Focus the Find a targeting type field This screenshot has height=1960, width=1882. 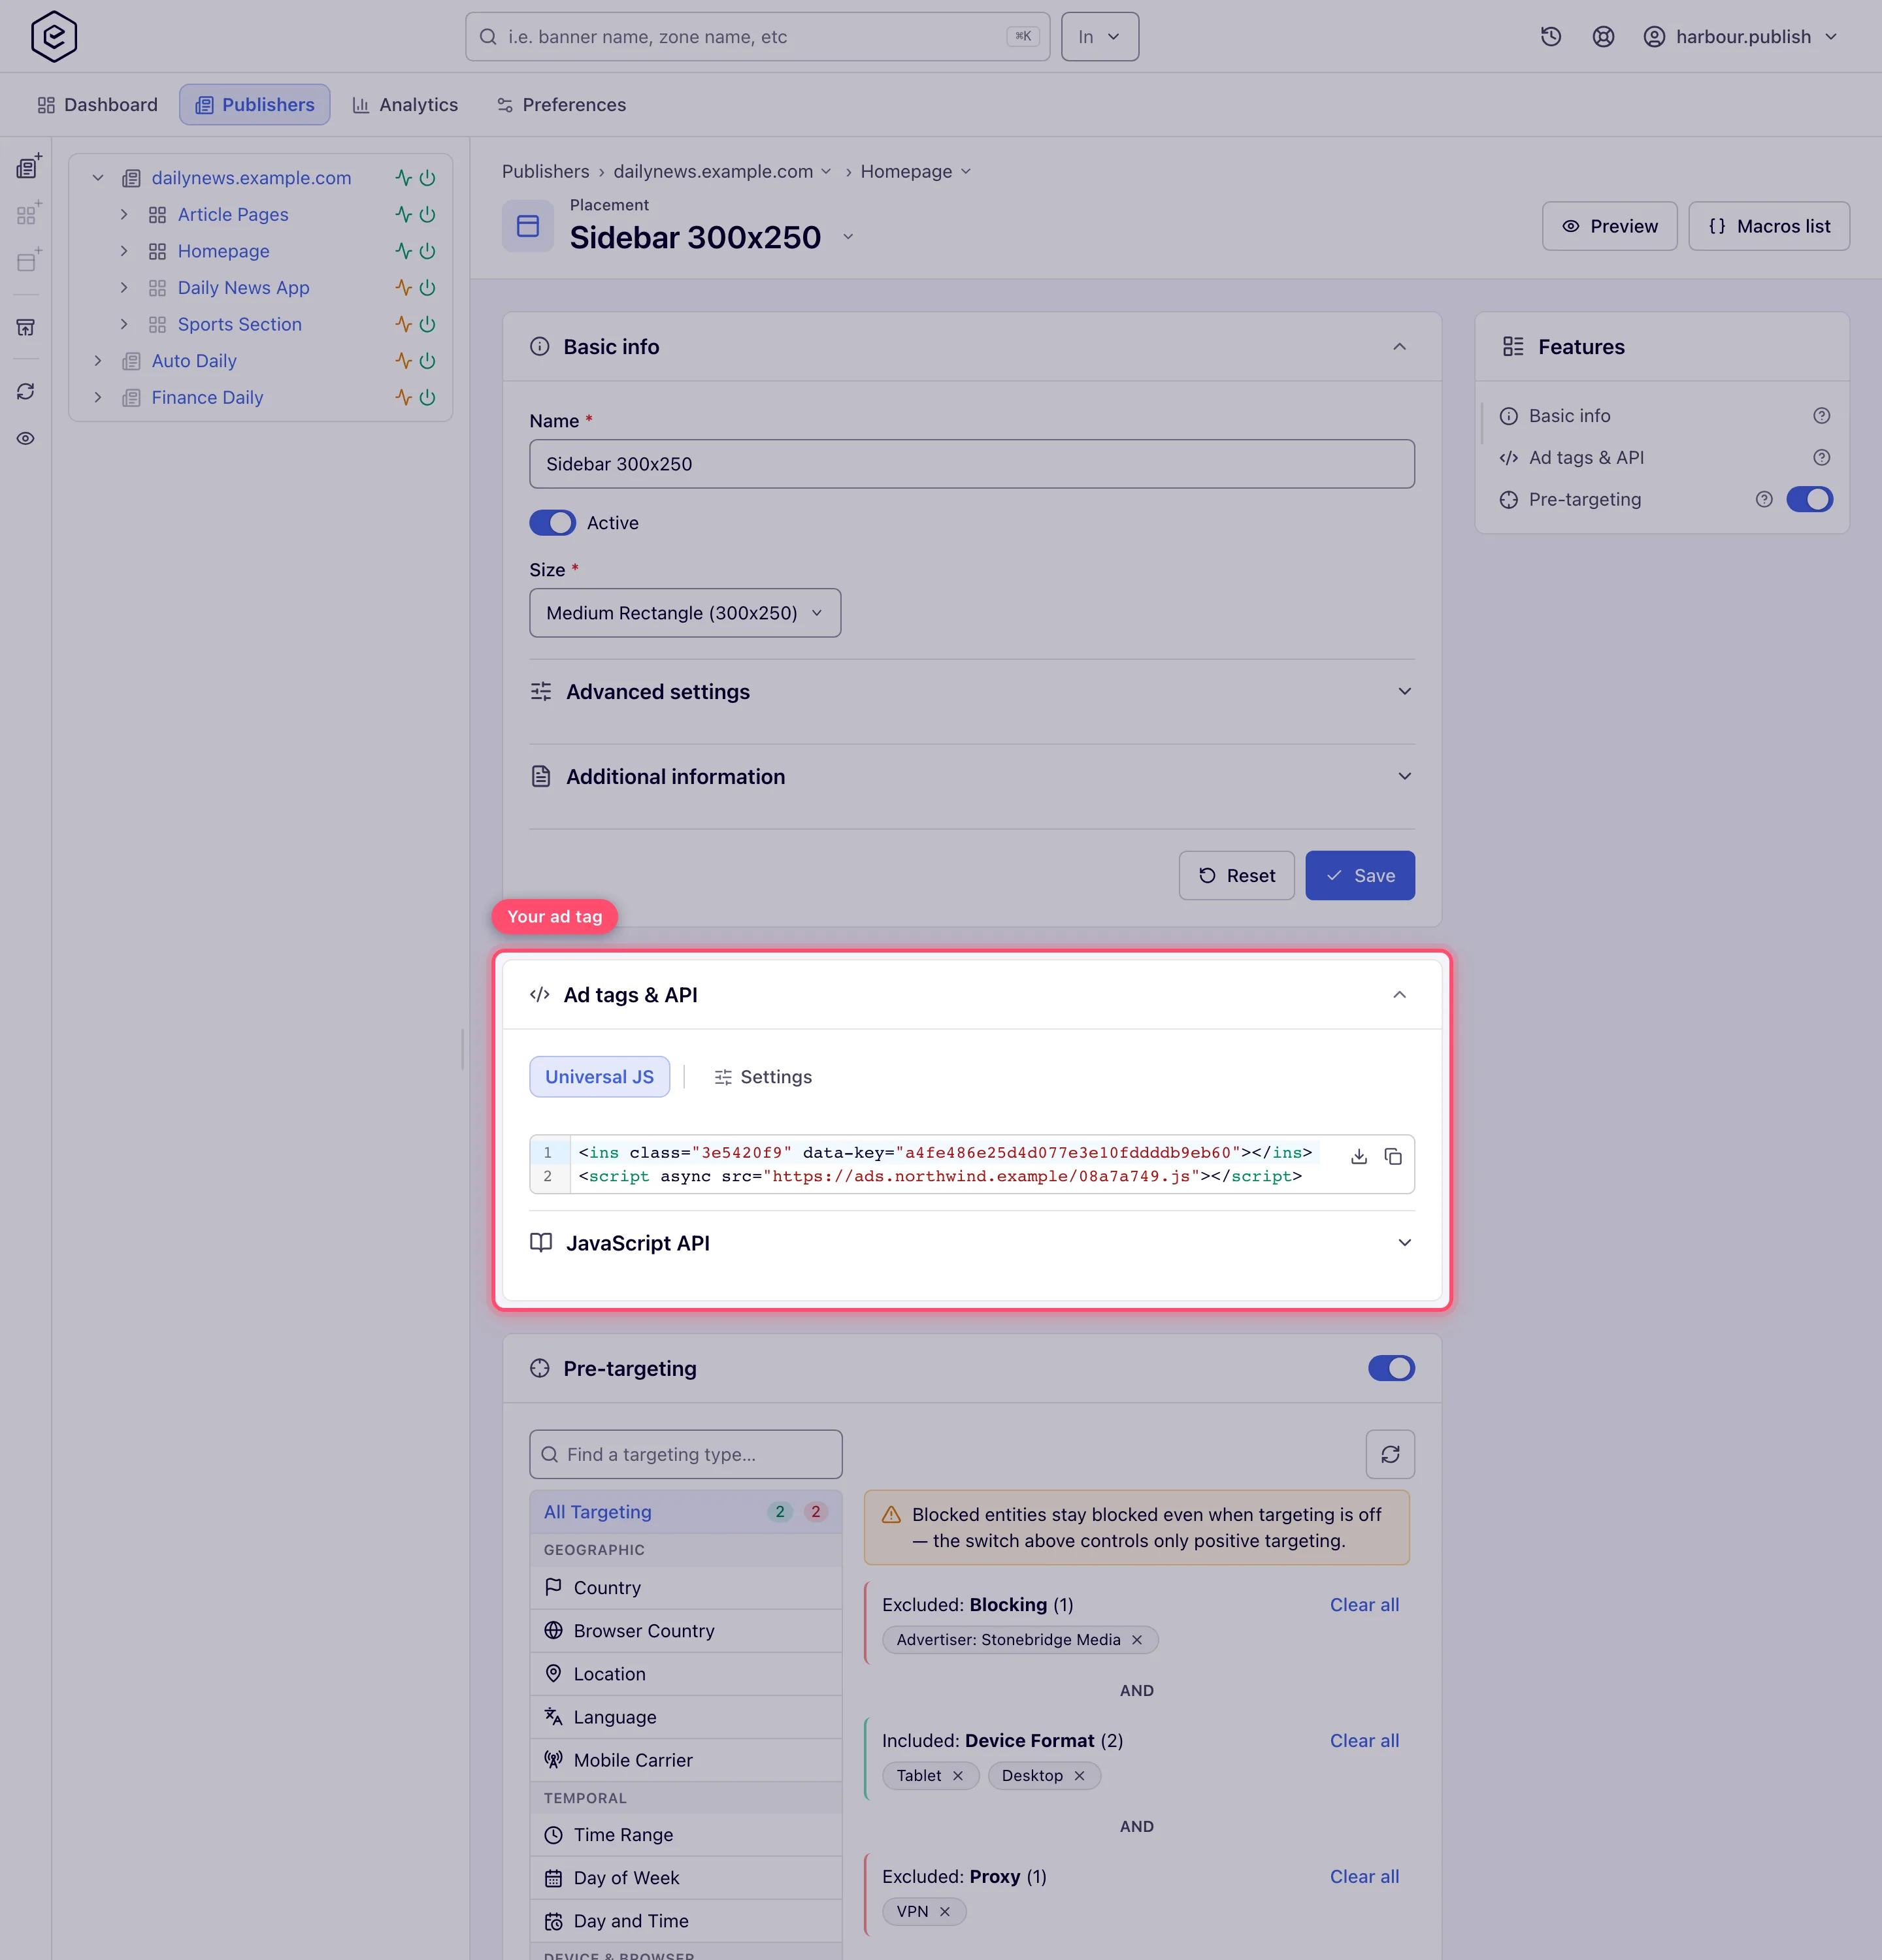pos(685,1454)
